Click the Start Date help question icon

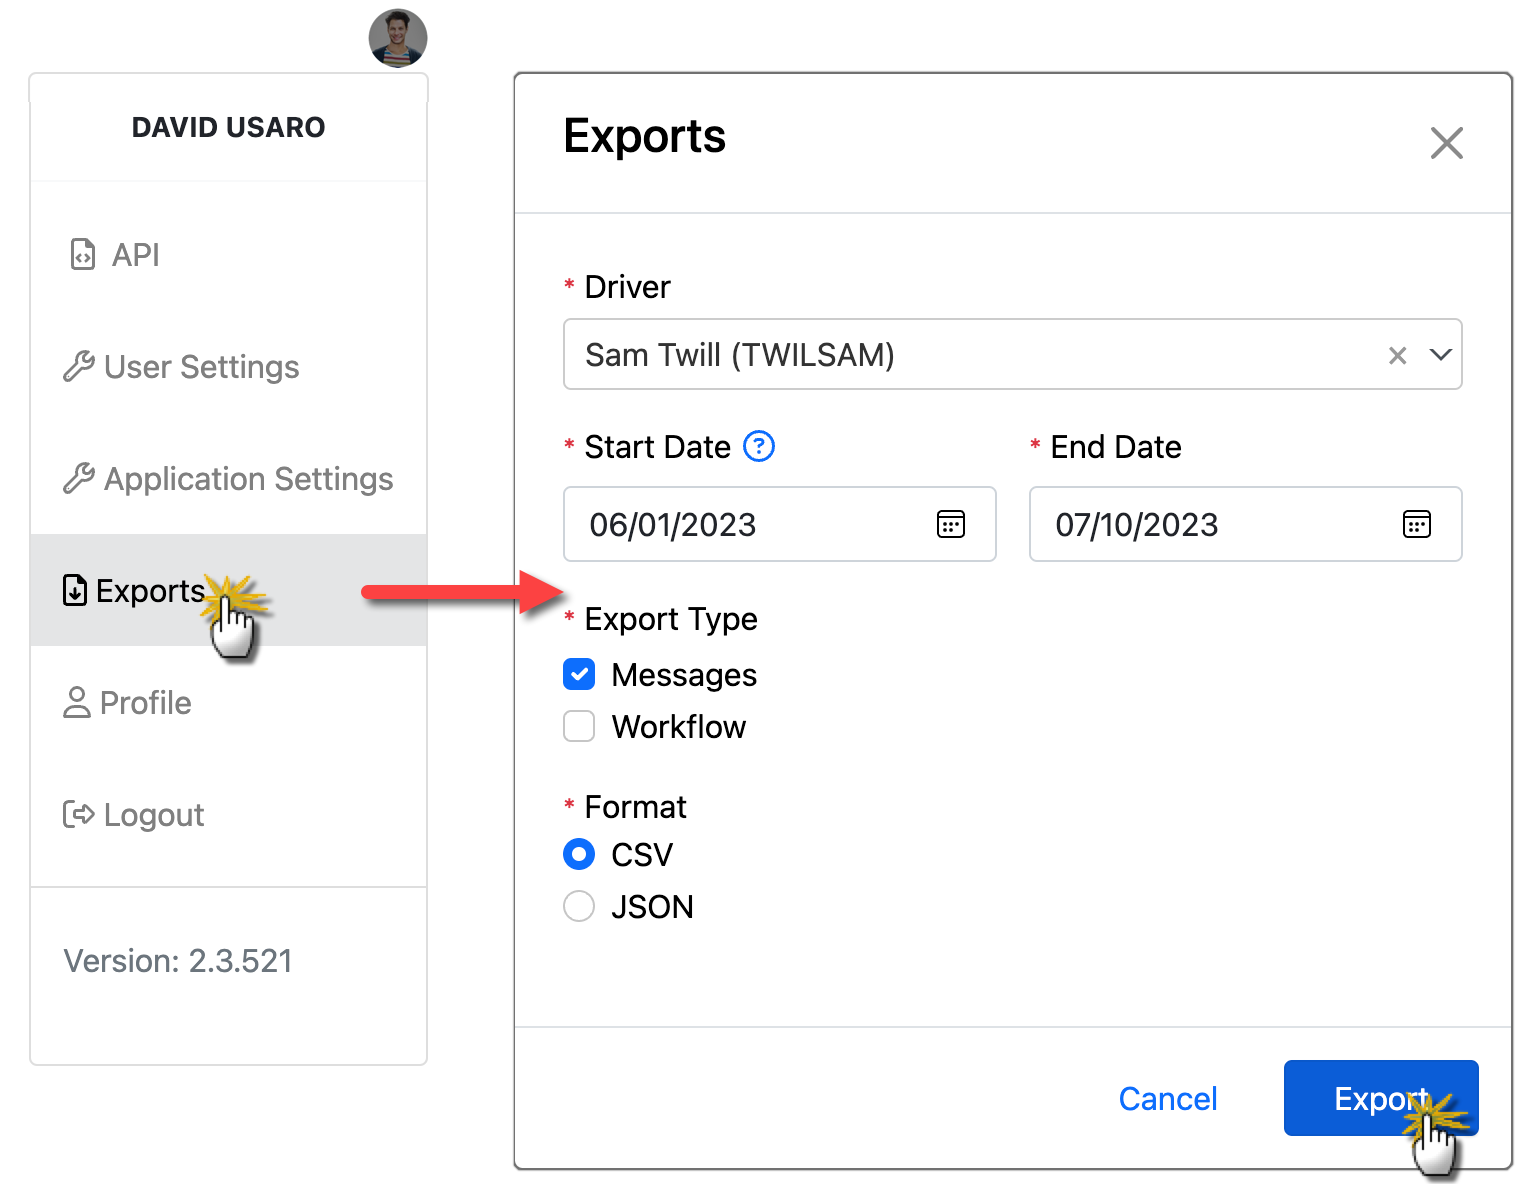759,446
